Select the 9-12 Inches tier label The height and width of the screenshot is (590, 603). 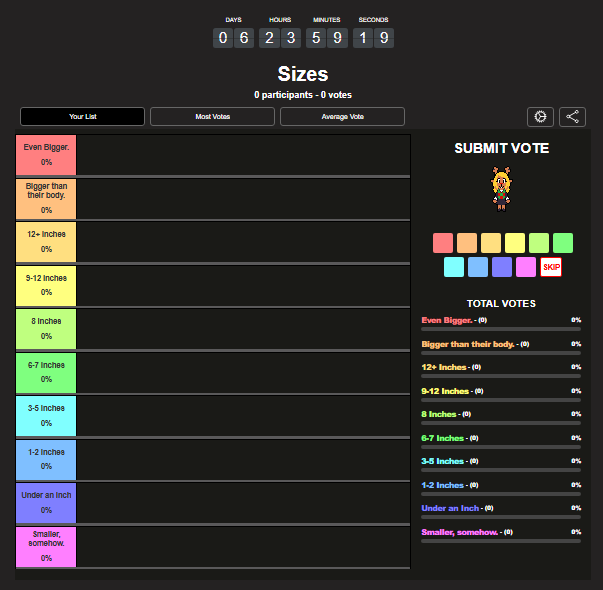click(x=46, y=286)
